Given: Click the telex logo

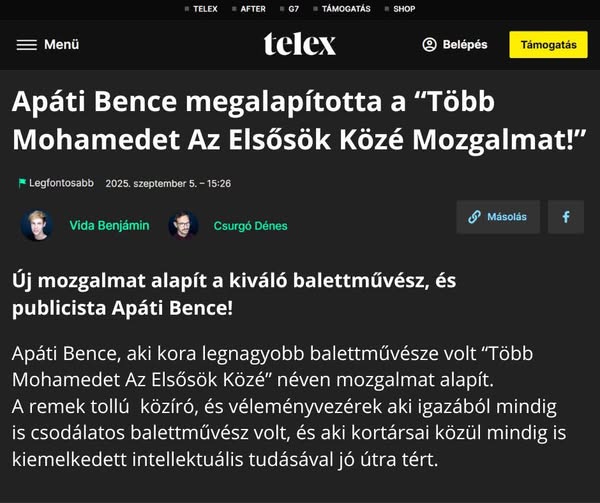Looking at the screenshot, I should (300, 44).
